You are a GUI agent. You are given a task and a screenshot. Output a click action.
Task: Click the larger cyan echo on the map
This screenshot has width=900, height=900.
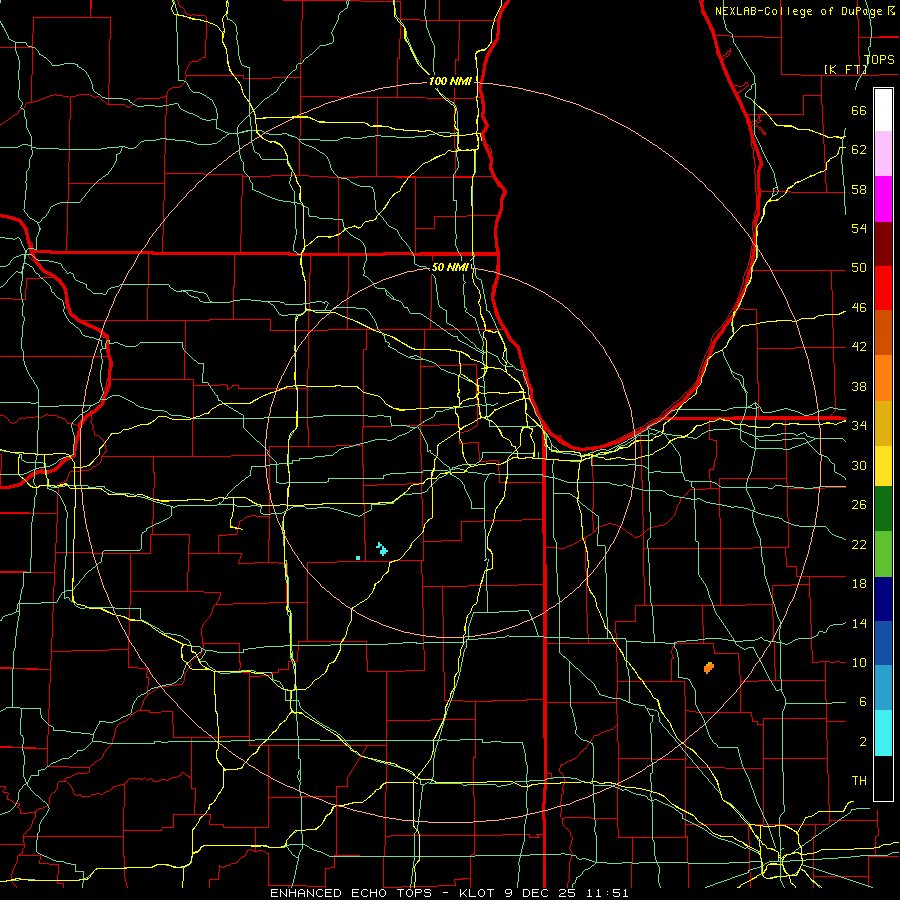pyautogui.click(x=382, y=549)
